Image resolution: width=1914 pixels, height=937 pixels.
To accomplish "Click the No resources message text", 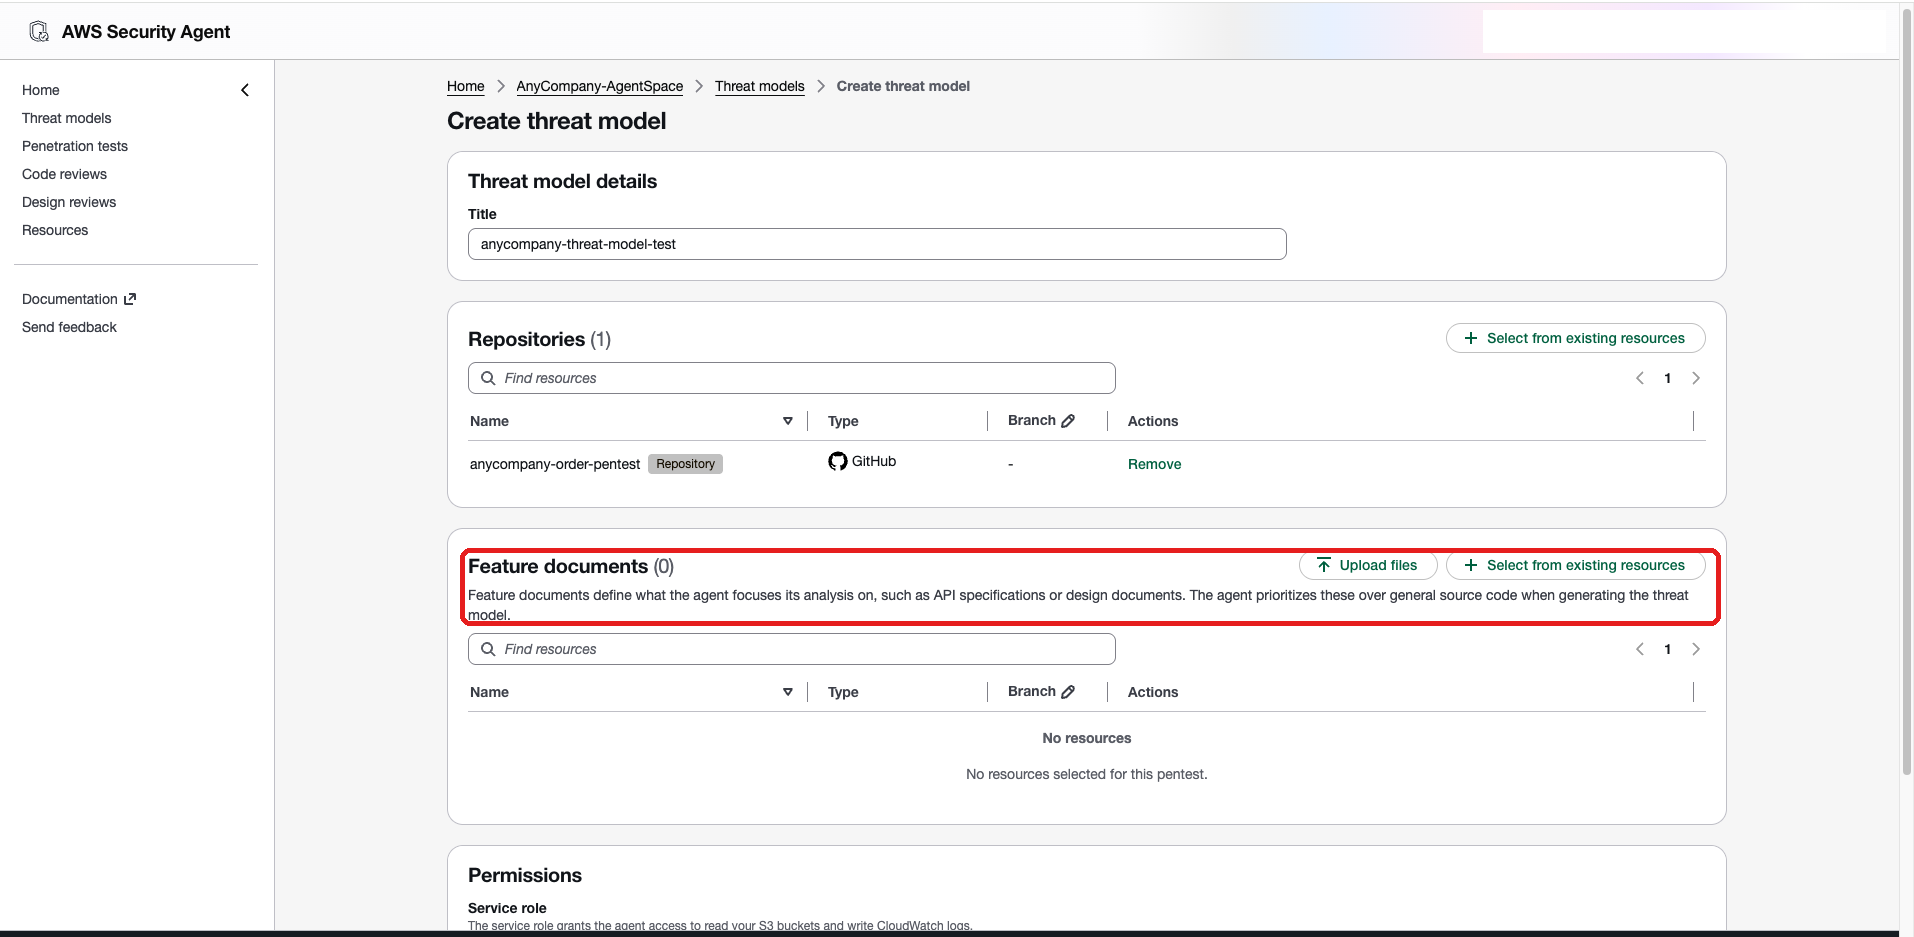I will 1087,738.
